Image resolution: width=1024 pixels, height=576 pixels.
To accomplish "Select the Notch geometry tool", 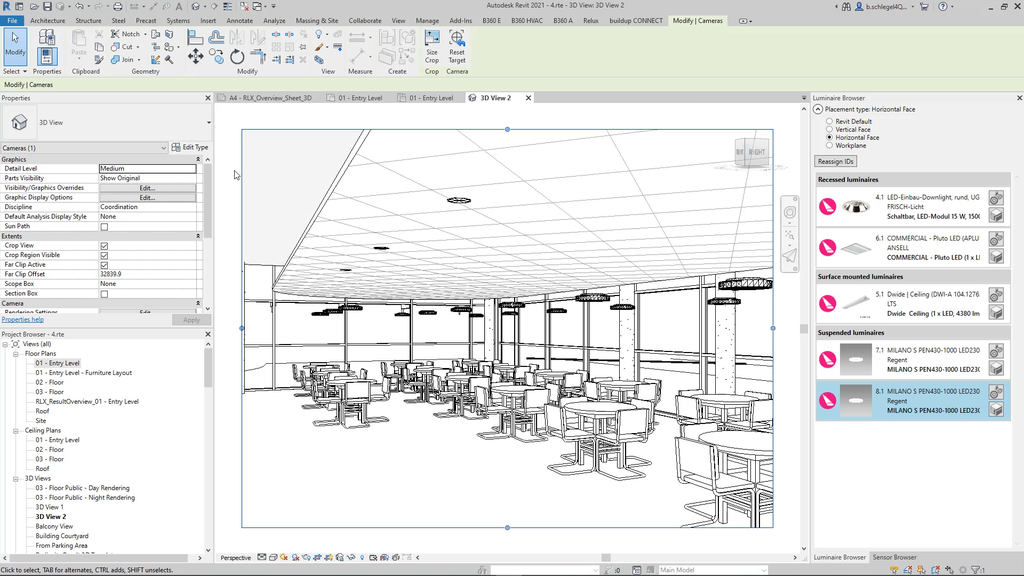I will [x=125, y=34].
